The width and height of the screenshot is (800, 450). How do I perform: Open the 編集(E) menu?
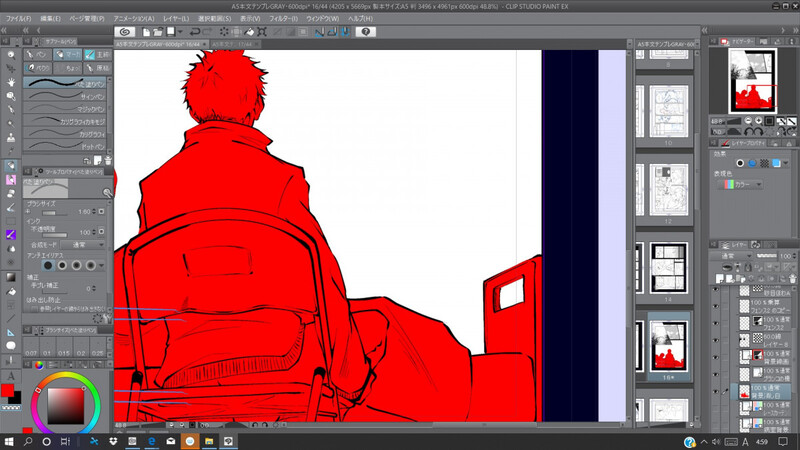point(51,18)
